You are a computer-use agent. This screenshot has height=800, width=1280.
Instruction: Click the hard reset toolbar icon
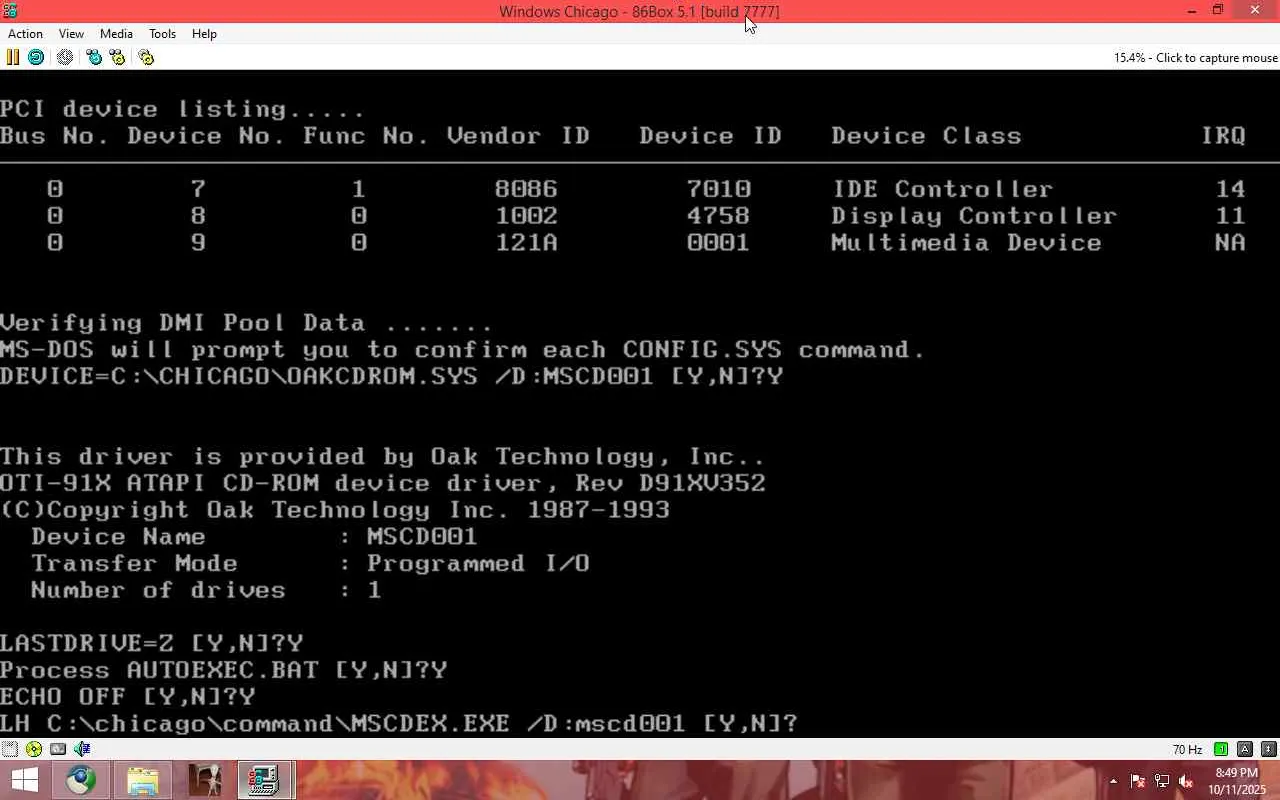(x=35, y=57)
